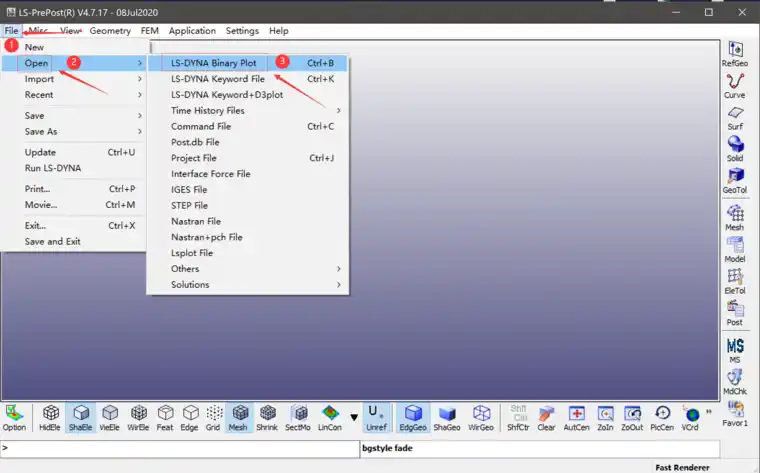Click the WirGeo wireframe geometry icon
The width and height of the screenshot is (760, 473).
click(481, 418)
